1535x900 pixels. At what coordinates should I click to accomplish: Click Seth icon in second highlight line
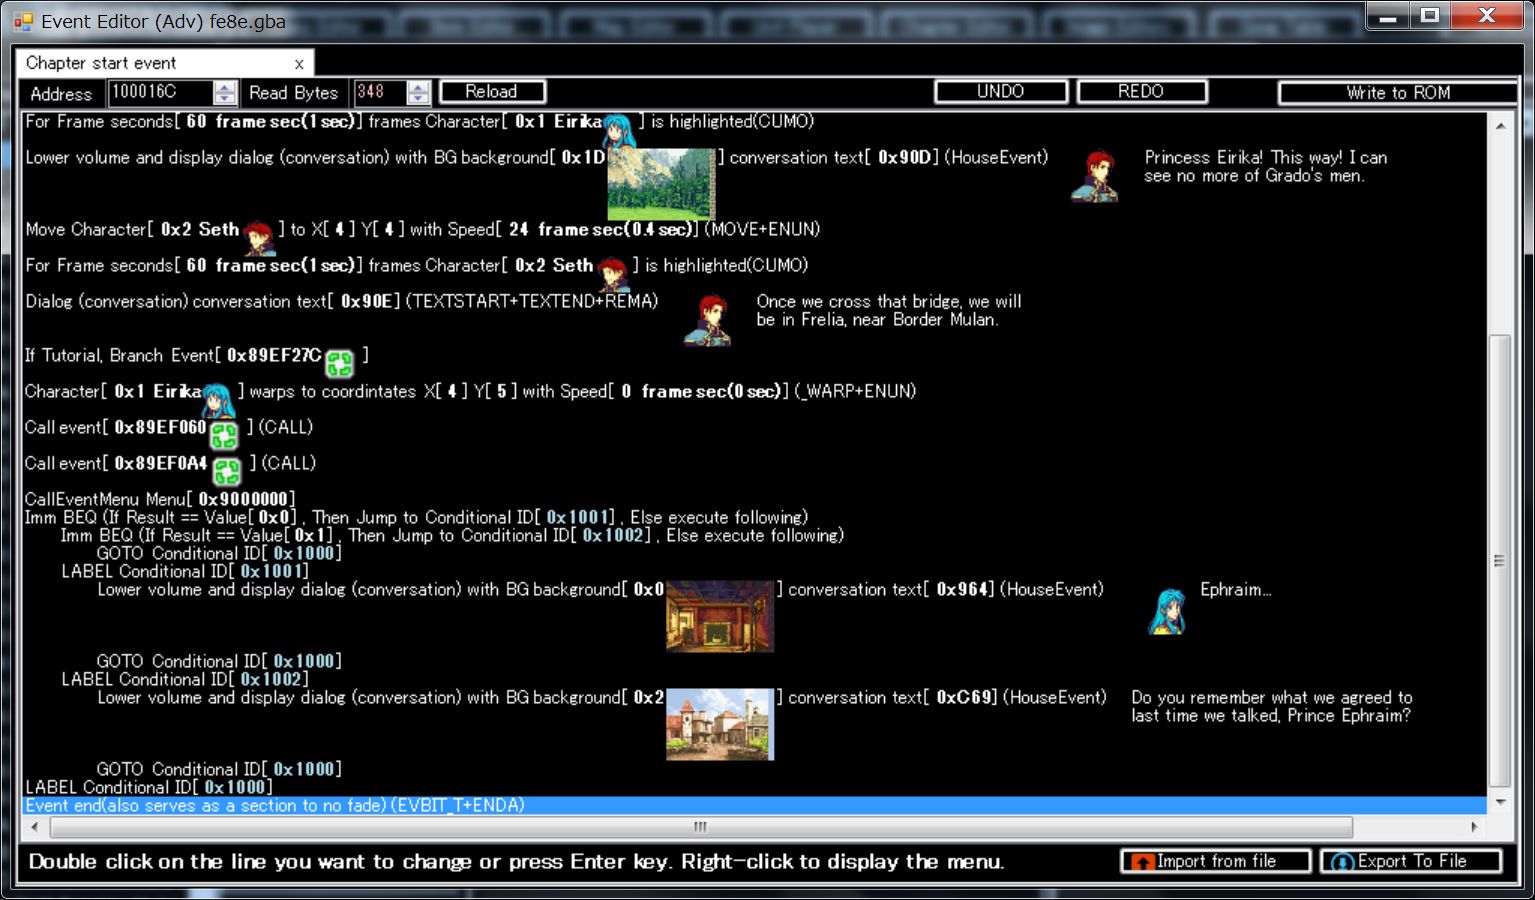click(x=612, y=272)
